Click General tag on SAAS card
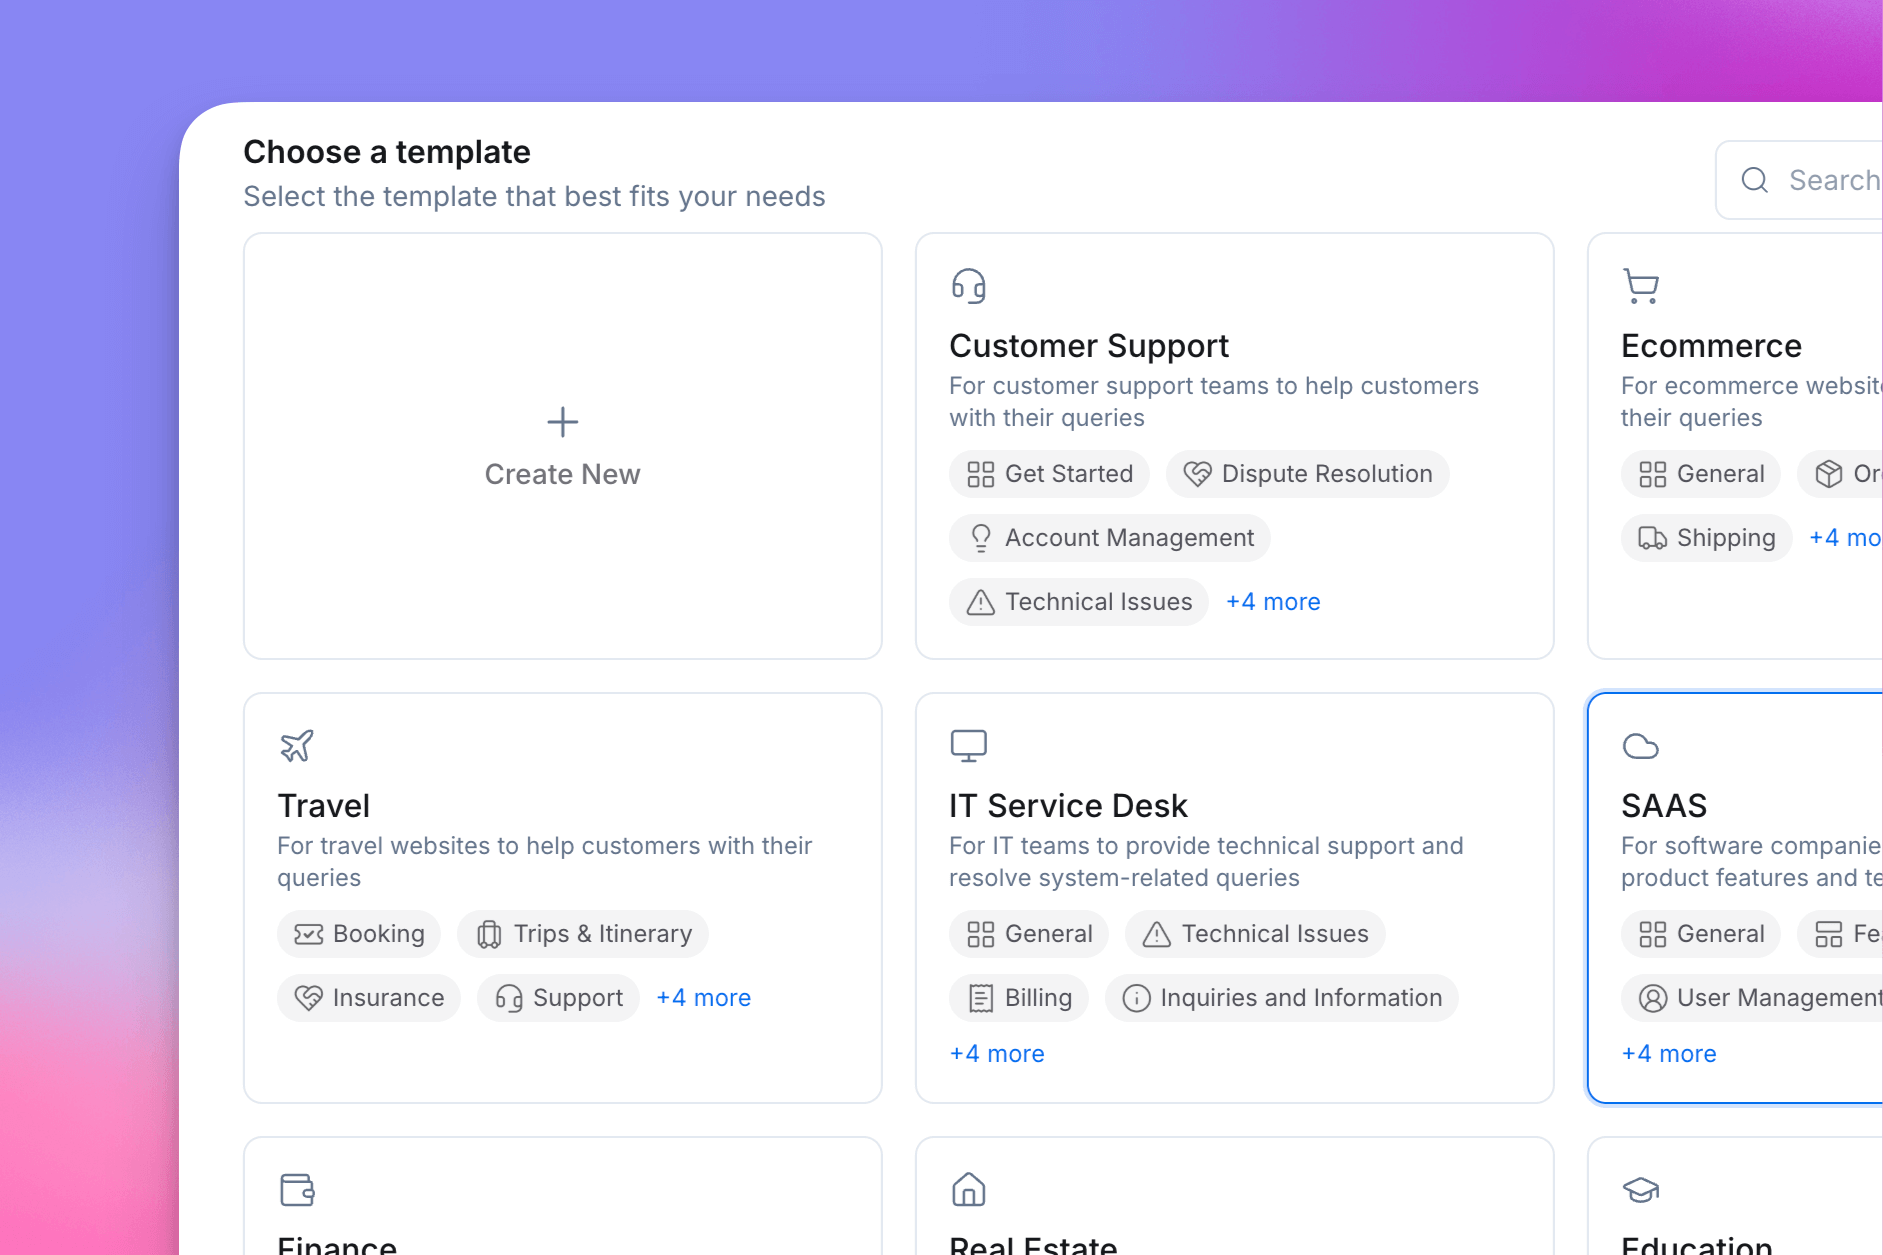1883x1255 pixels. (1701, 934)
